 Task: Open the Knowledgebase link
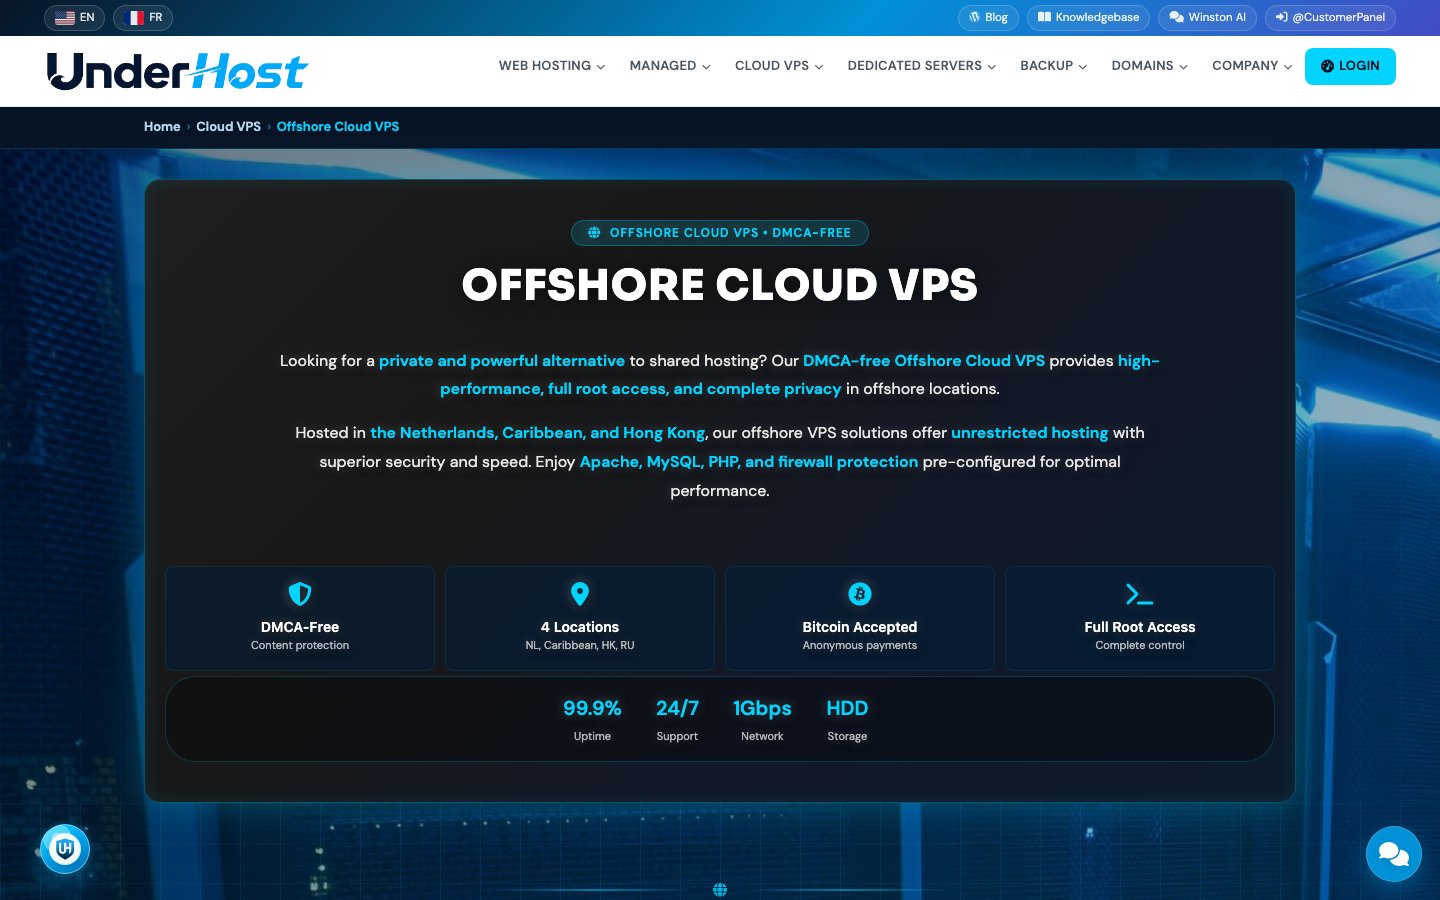coord(1088,18)
